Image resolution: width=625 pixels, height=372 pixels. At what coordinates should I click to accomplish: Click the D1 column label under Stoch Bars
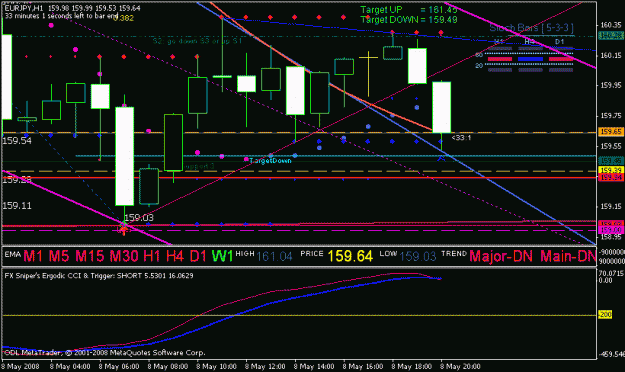tap(559, 41)
